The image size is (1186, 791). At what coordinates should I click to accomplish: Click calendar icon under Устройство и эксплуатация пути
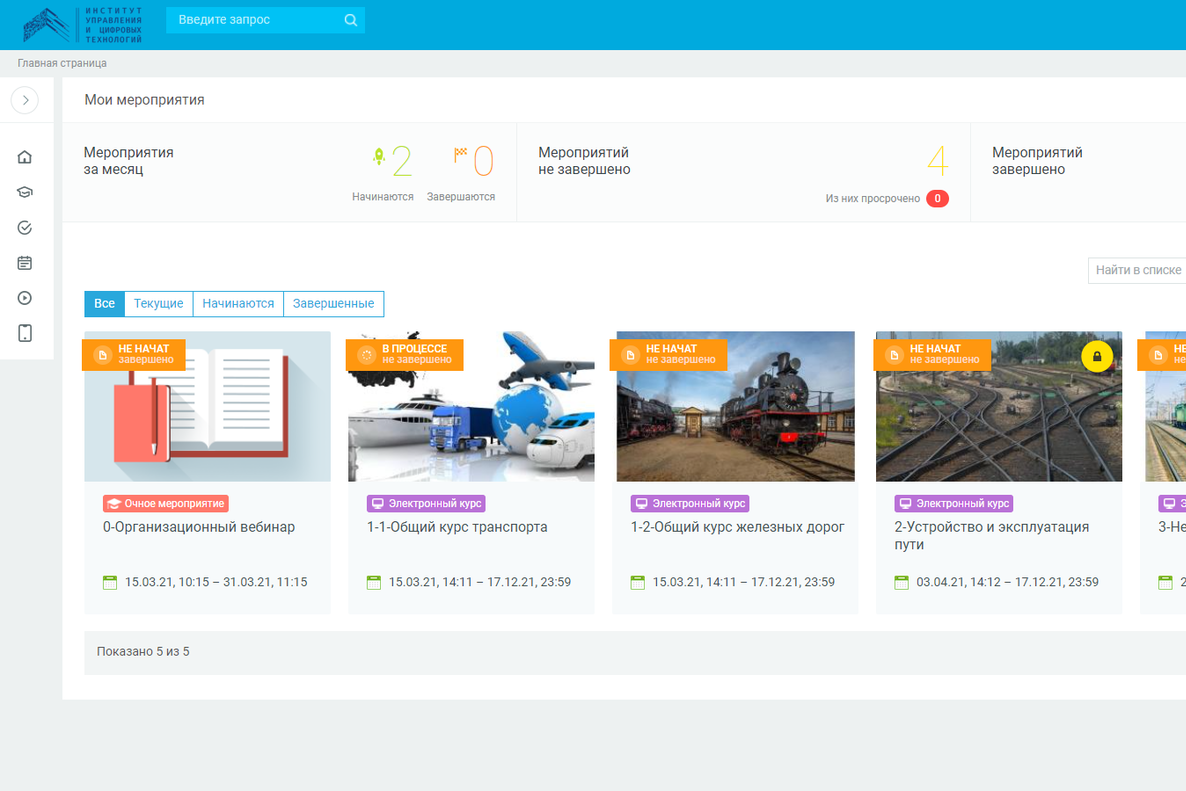[x=902, y=582]
